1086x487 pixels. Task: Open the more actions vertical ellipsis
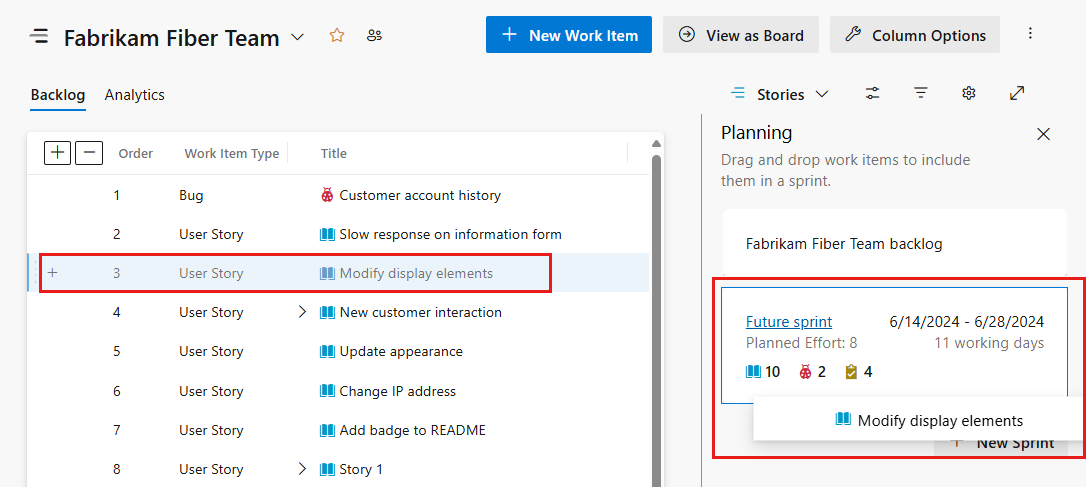click(x=1030, y=34)
